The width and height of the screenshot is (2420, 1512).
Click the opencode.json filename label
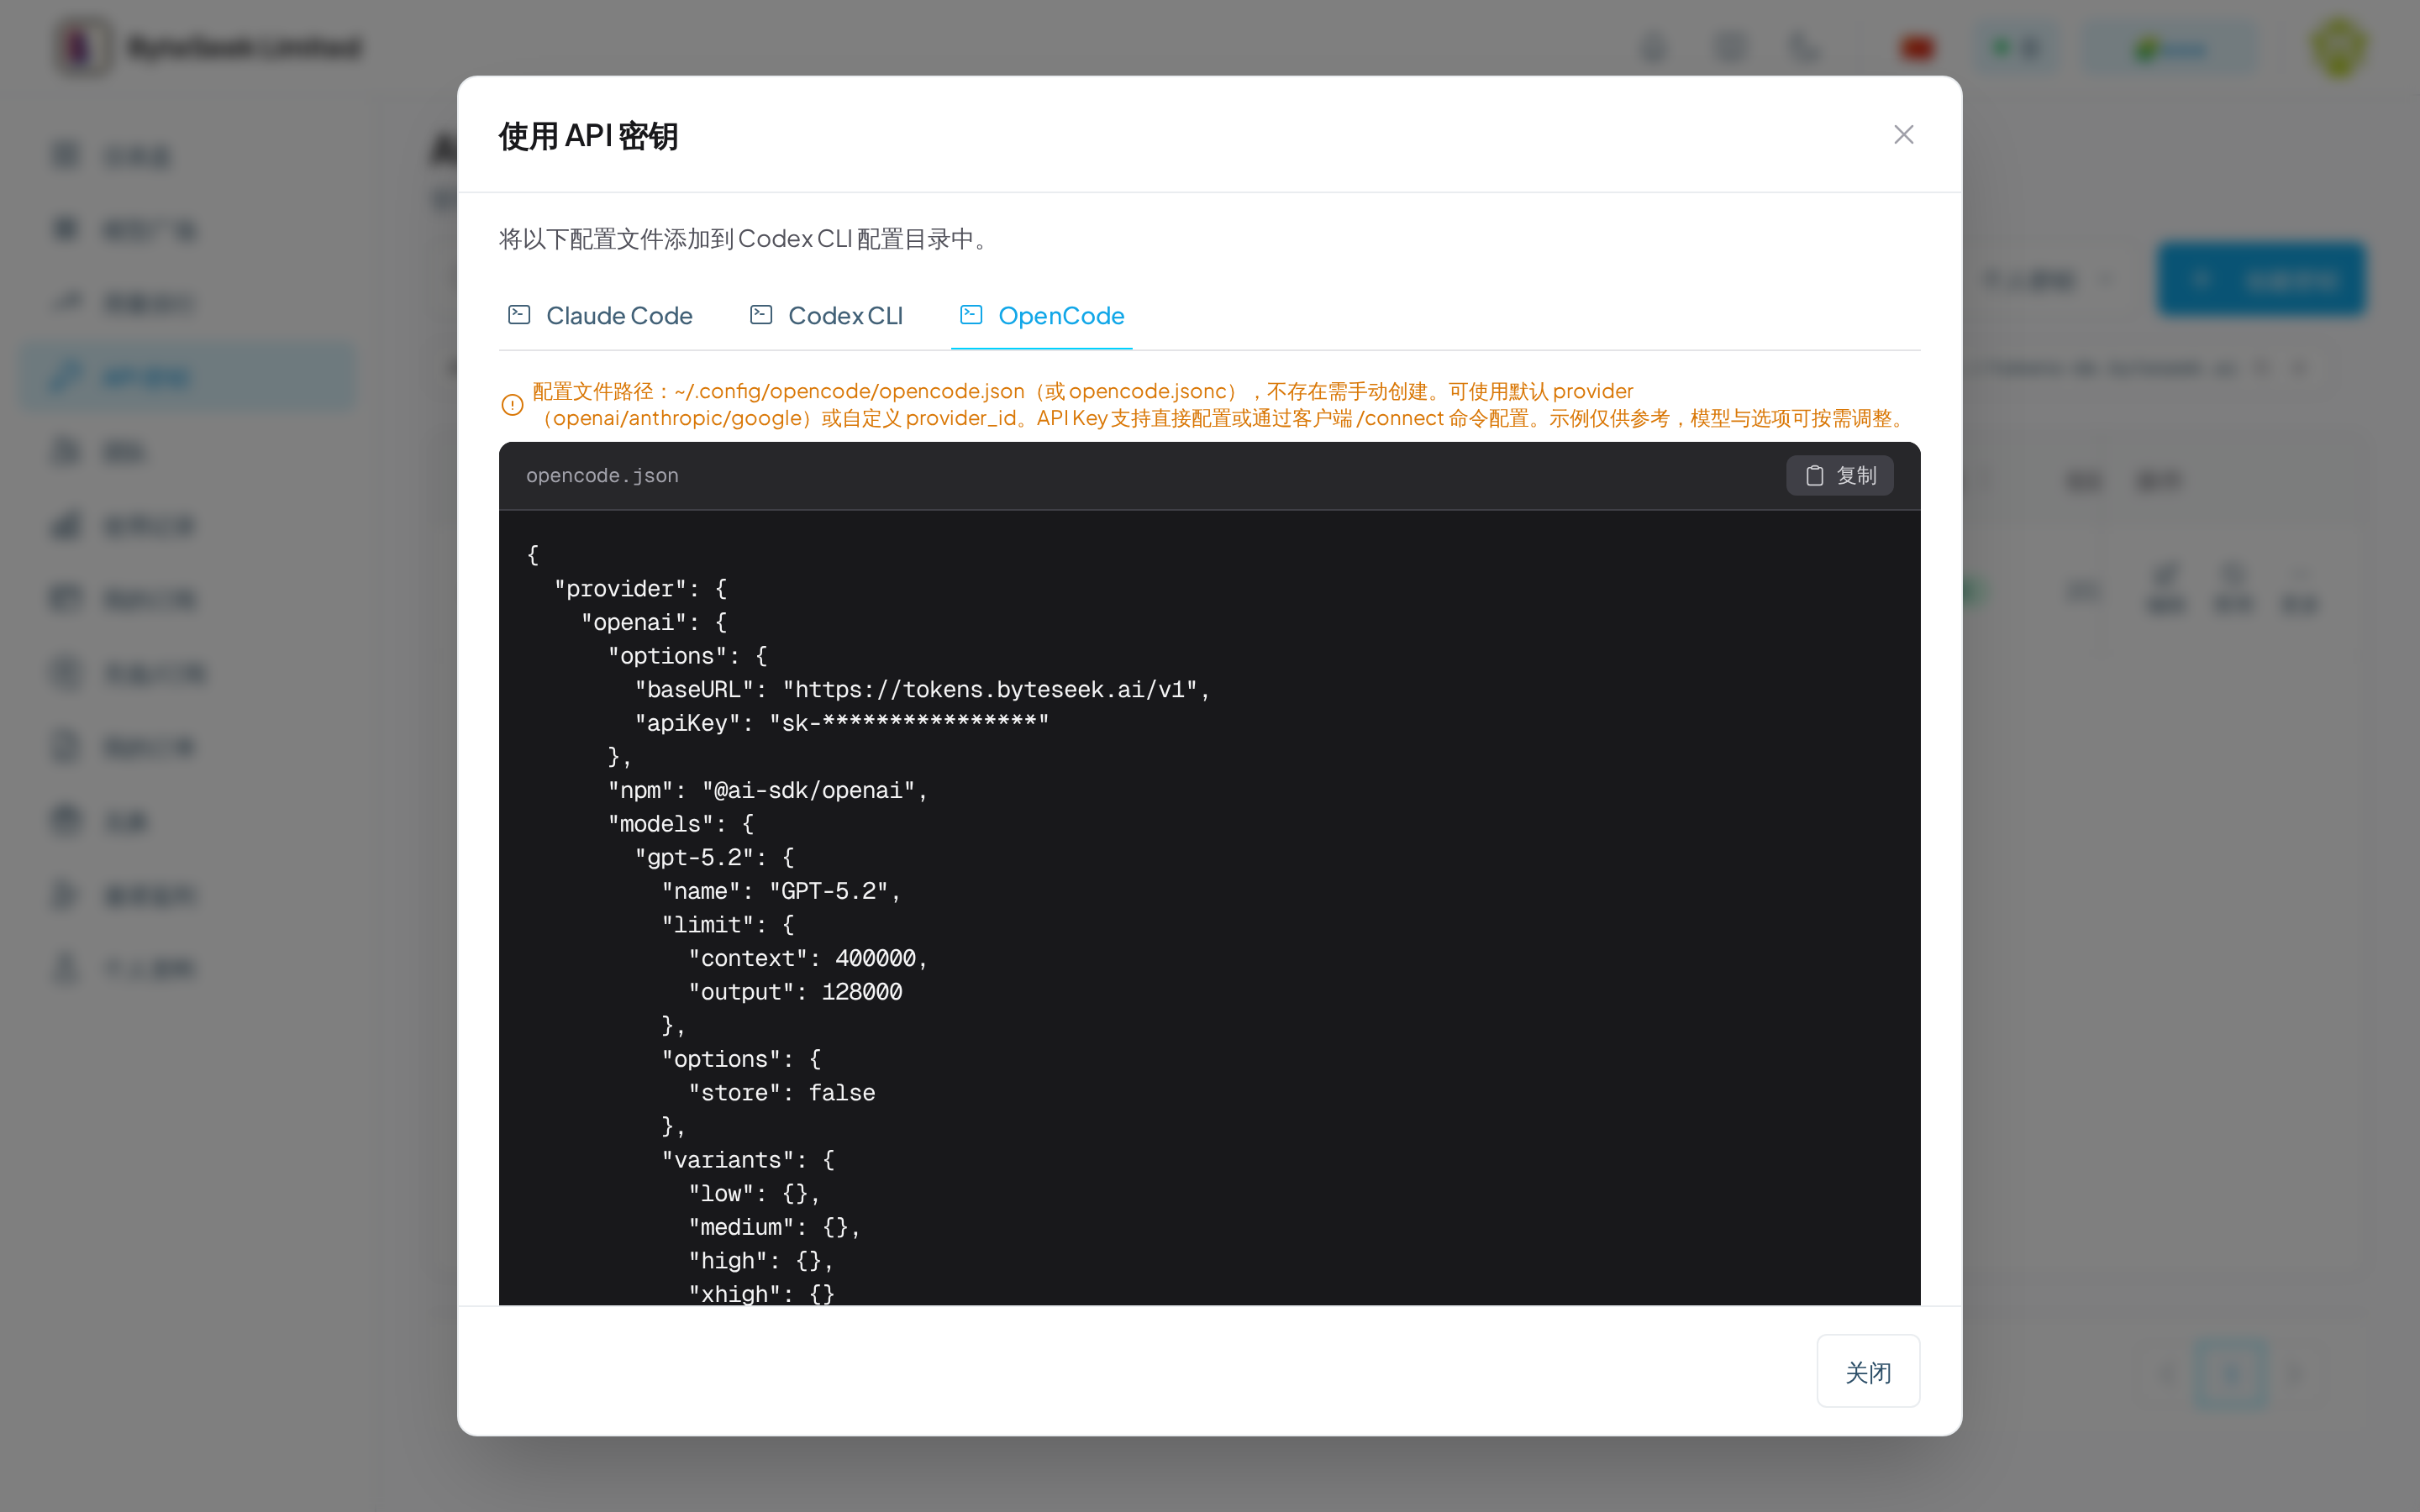(602, 476)
